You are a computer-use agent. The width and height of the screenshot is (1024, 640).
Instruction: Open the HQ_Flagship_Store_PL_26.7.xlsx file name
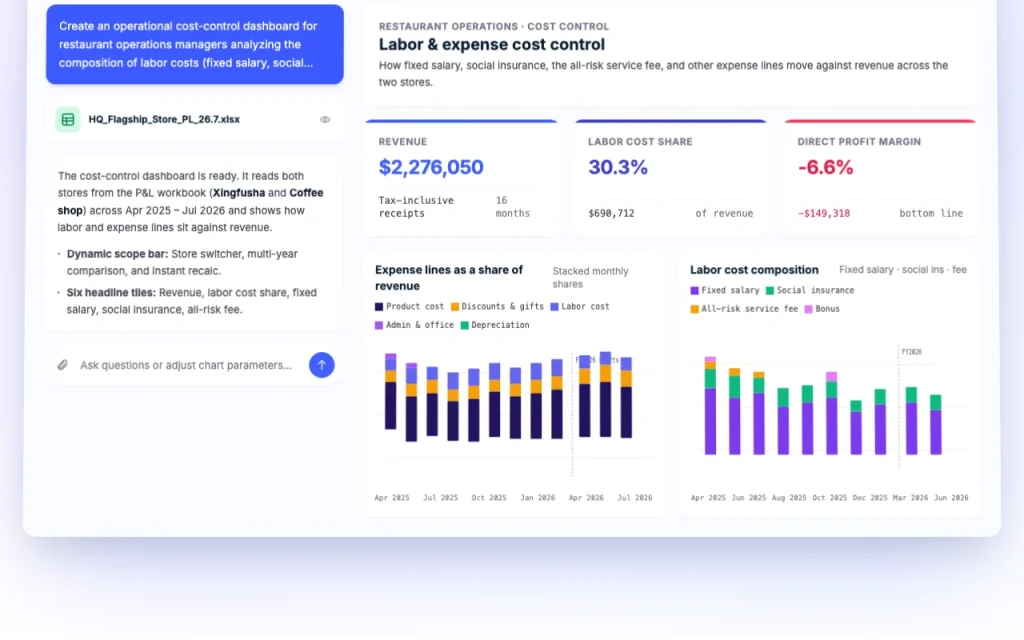point(164,120)
